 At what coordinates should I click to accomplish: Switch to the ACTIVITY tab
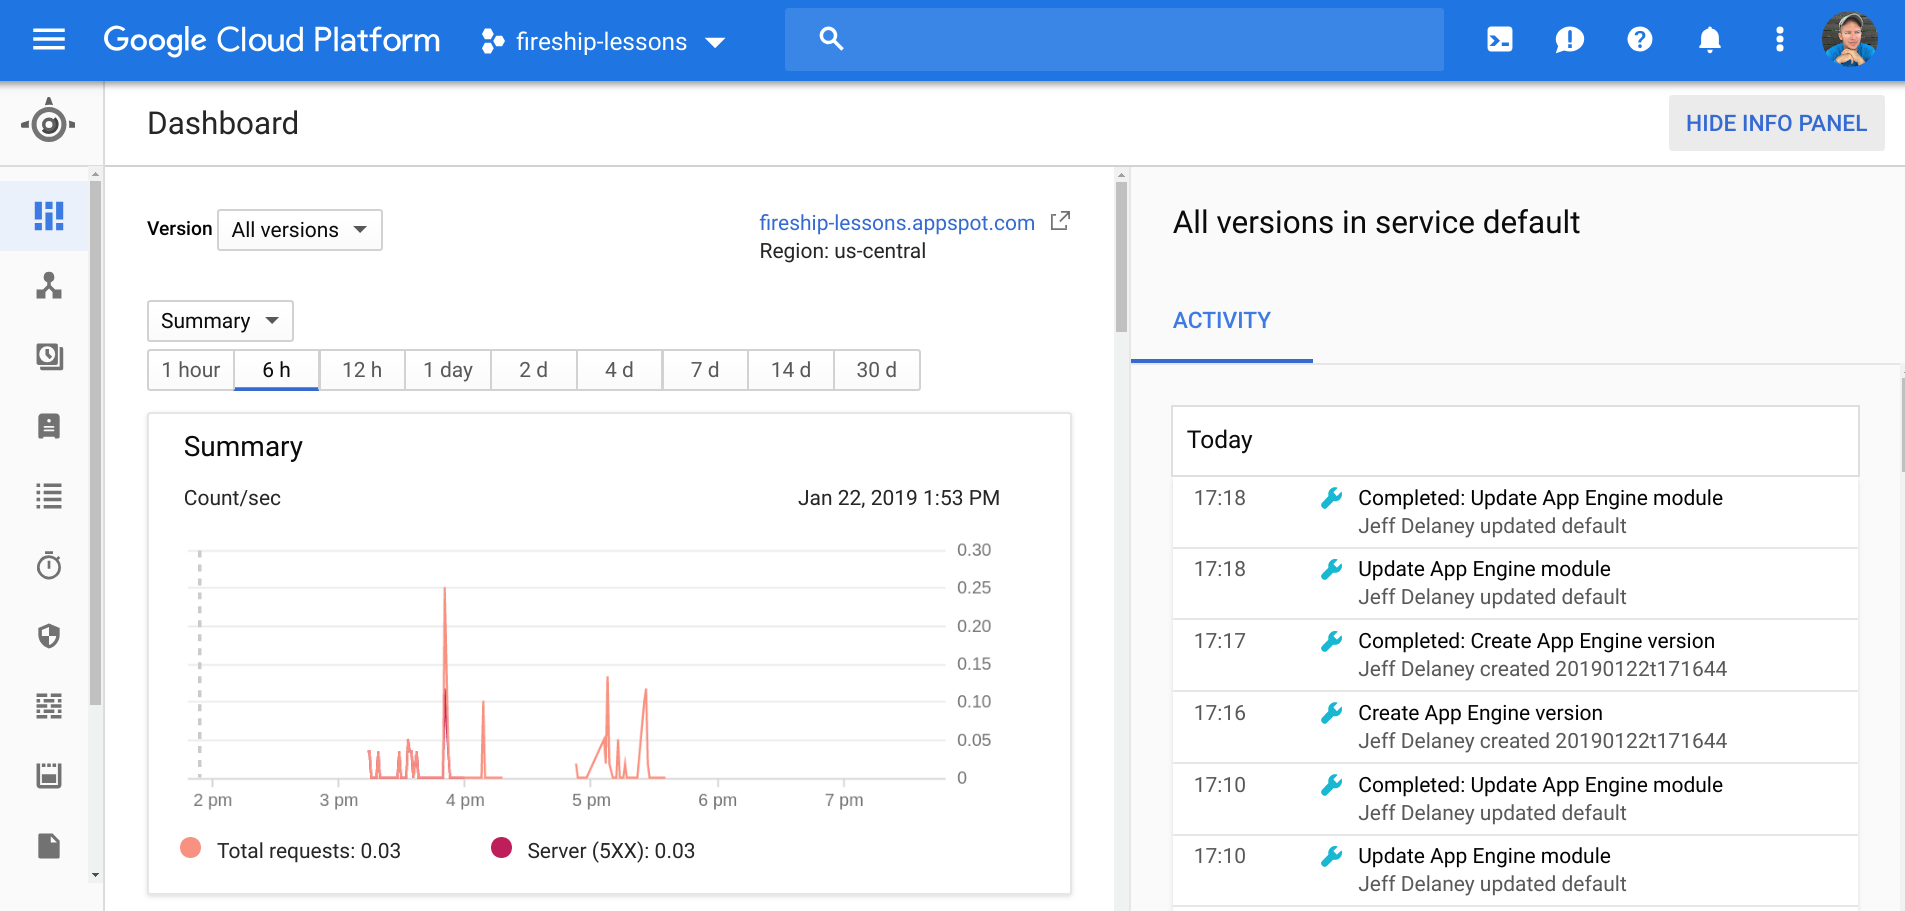coord(1222,320)
